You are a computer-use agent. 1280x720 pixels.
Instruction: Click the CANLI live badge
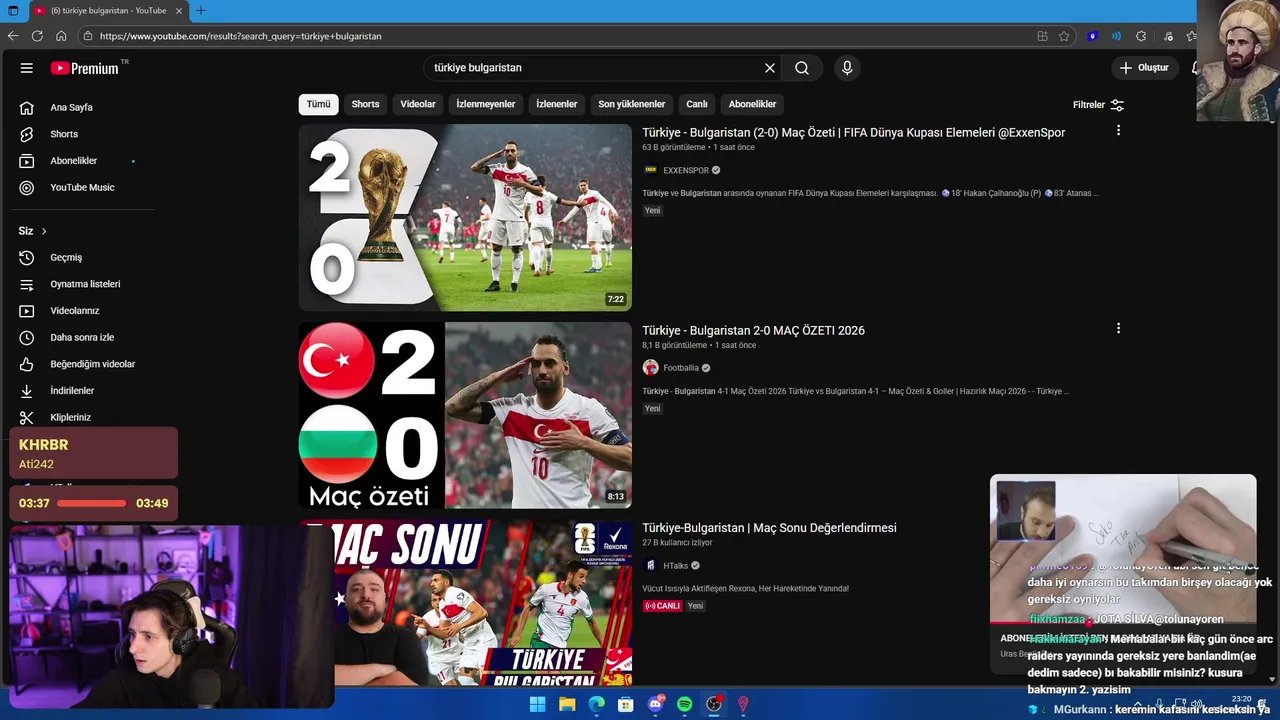tap(662, 606)
